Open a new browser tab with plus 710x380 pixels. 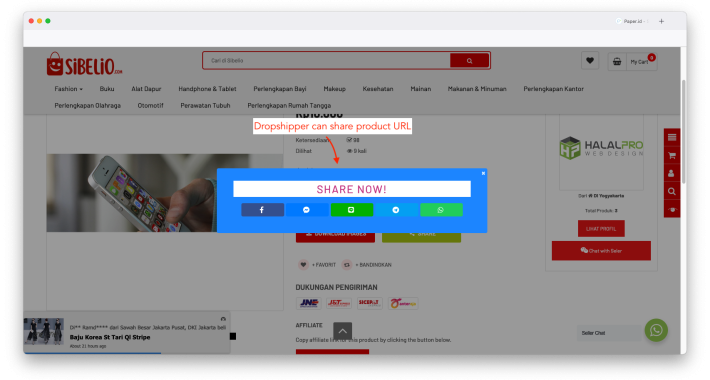click(x=662, y=21)
